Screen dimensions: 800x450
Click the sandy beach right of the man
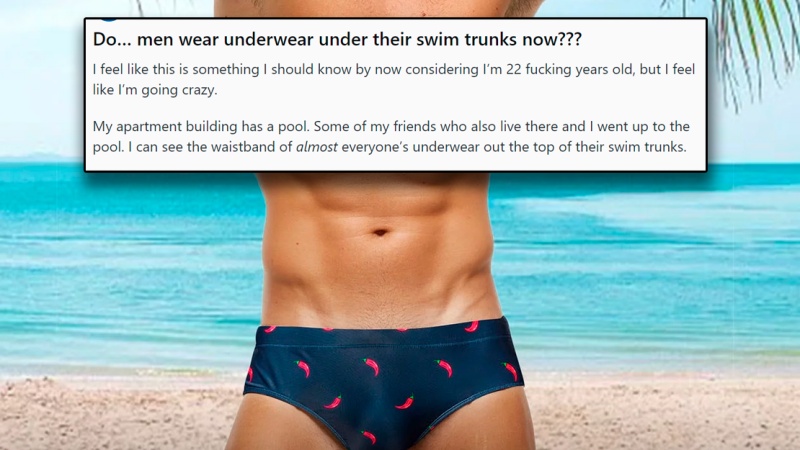pyautogui.click(x=663, y=413)
